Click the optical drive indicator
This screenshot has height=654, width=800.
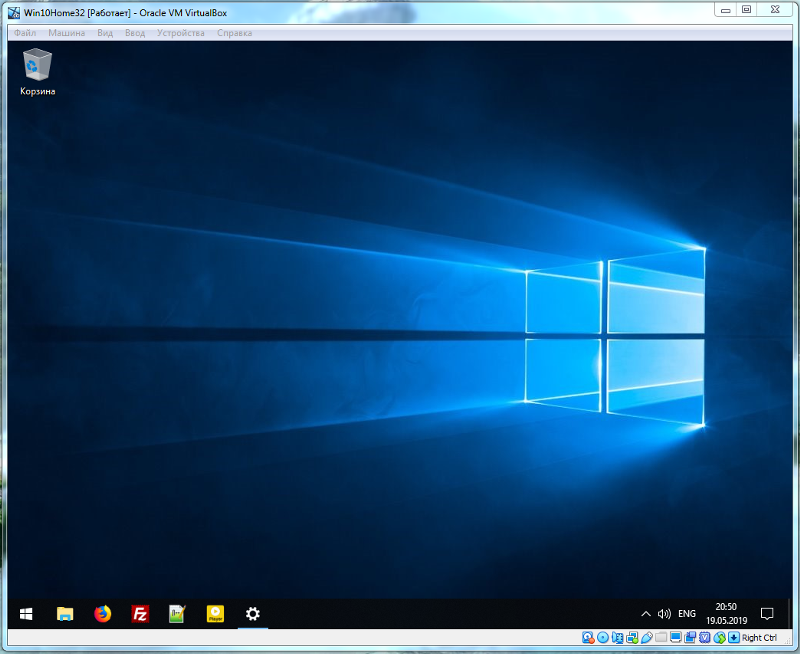pyautogui.click(x=603, y=637)
